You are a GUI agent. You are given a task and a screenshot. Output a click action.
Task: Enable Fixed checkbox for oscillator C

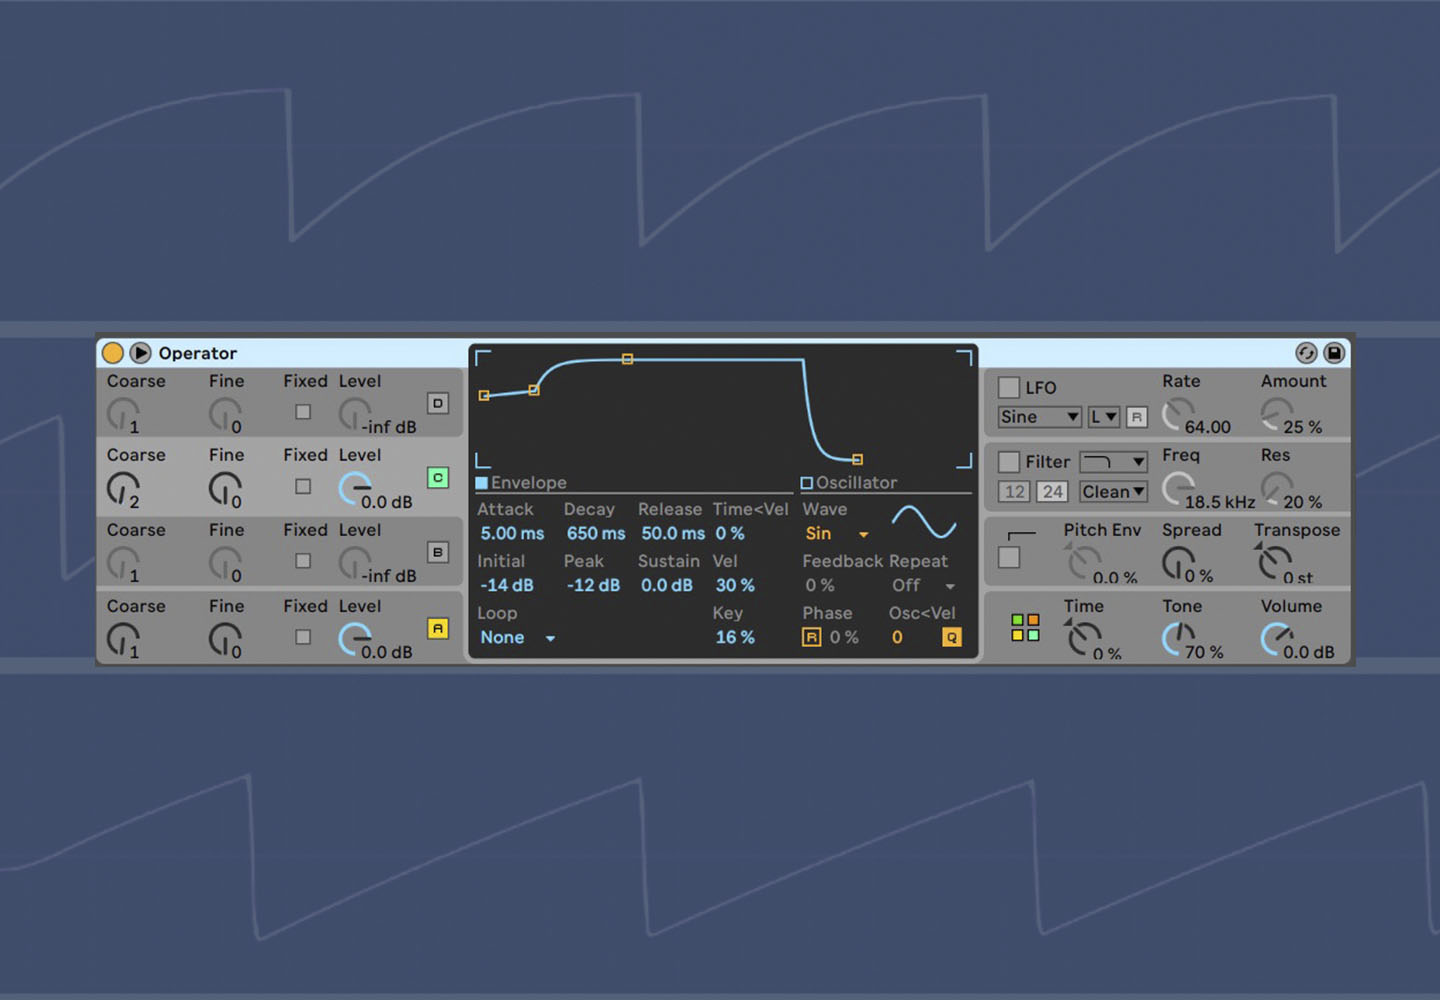tap(303, 486)
